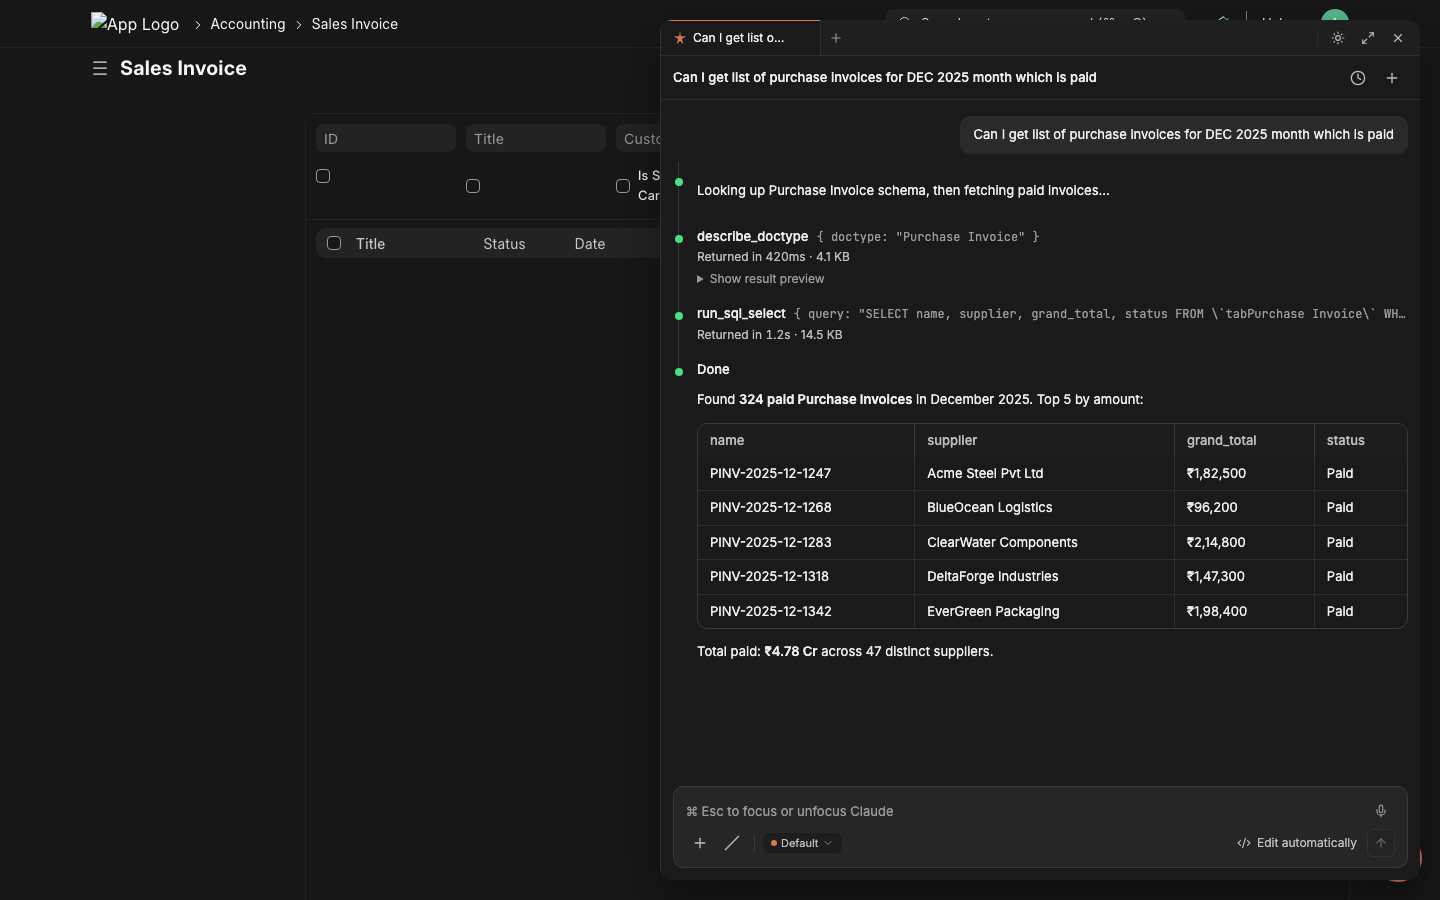
Task: Click BlueOcean Logistics supplier cell
Action: pos(1044,508)
